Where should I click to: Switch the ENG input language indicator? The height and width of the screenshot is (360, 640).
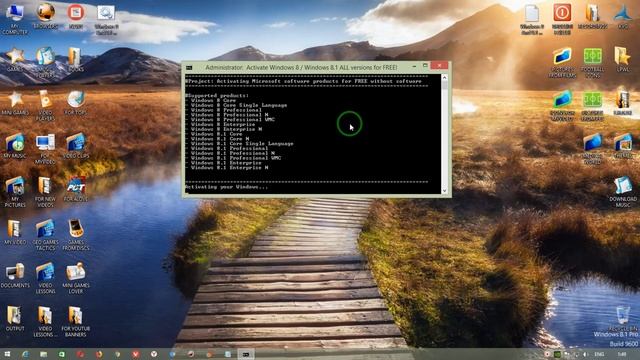[599, 354]
